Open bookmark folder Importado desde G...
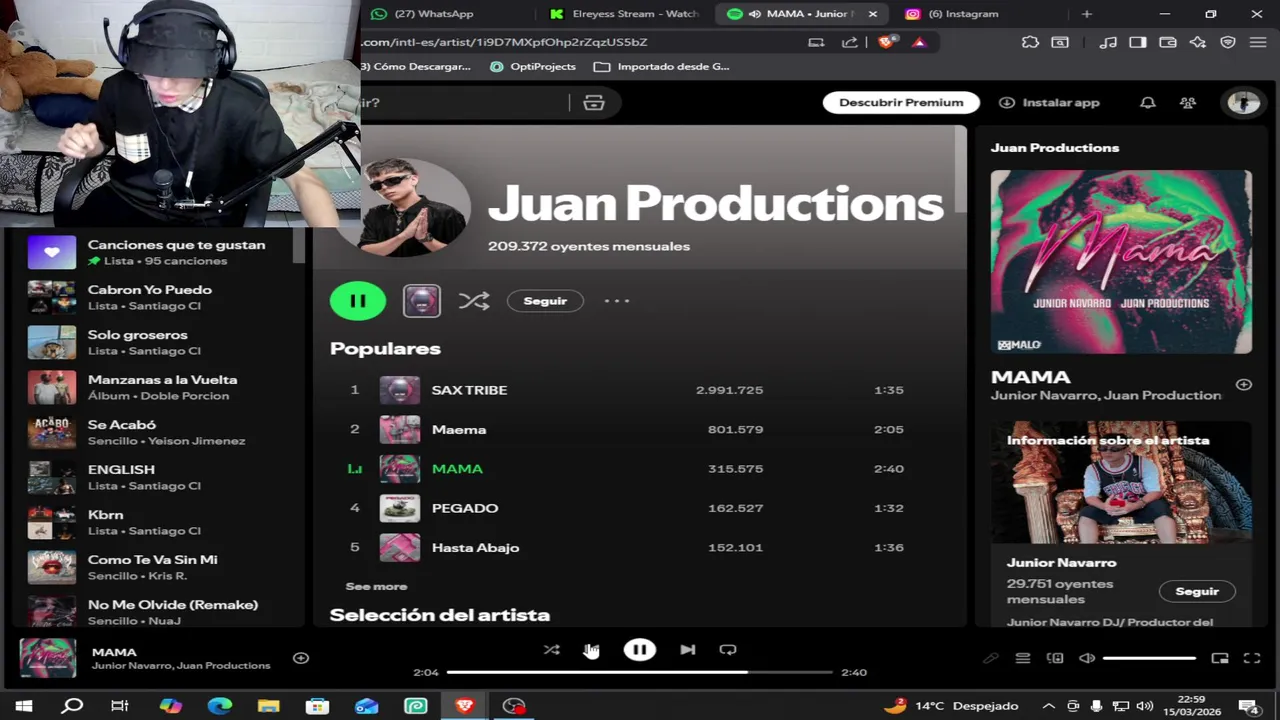This screenshot has height=720, width=1280. [662, 67]
